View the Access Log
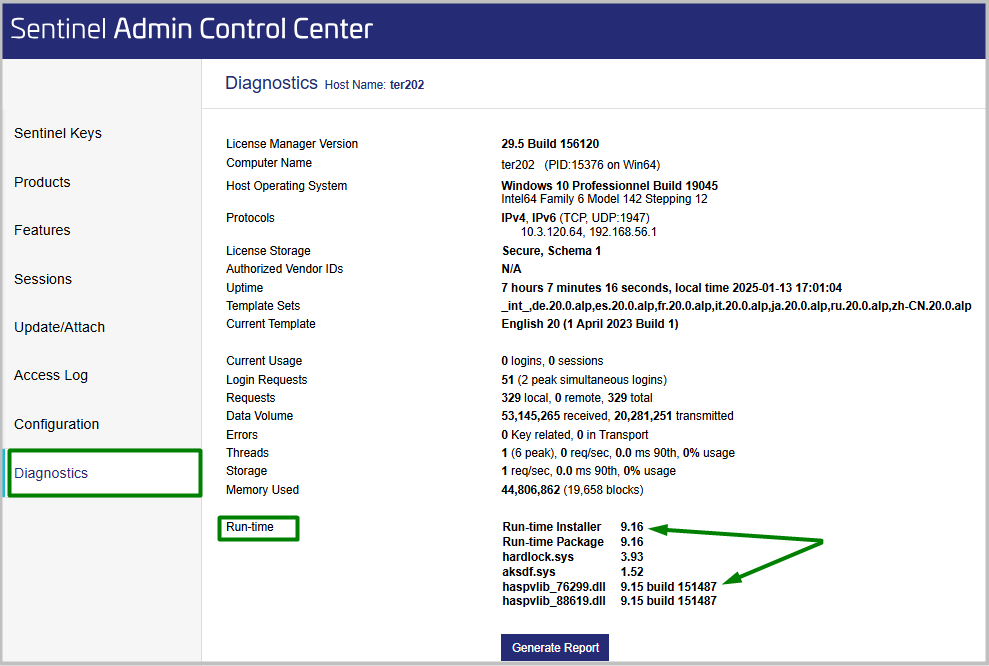 coord(51,375)
